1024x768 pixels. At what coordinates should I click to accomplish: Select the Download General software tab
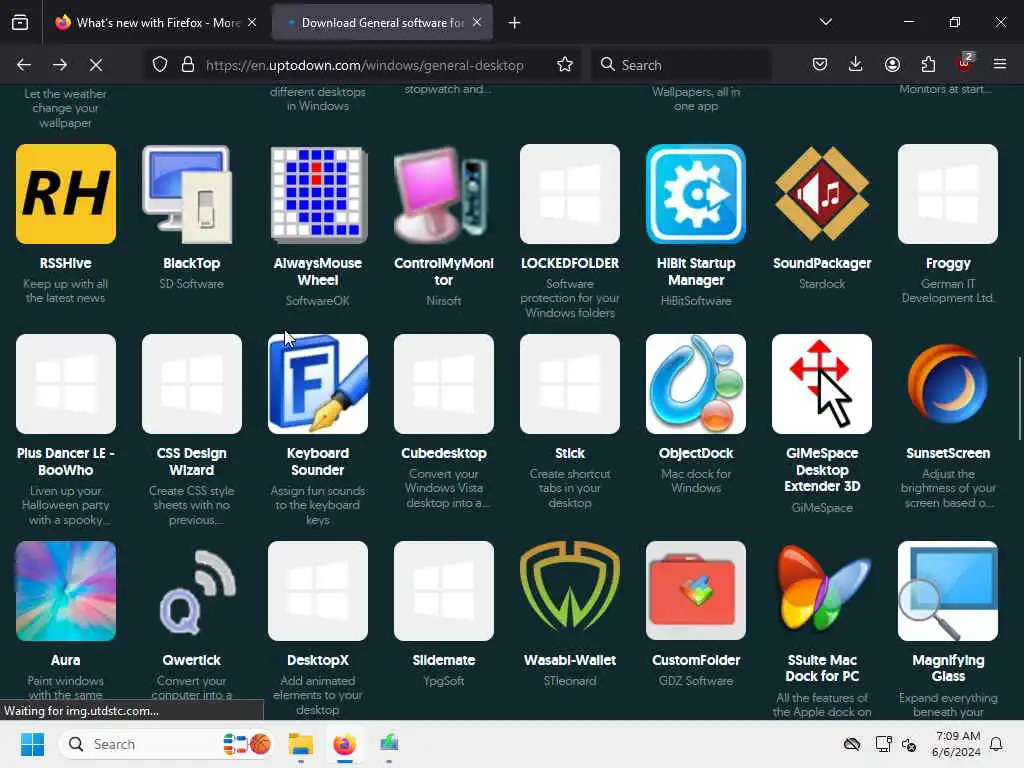point(382,23)
